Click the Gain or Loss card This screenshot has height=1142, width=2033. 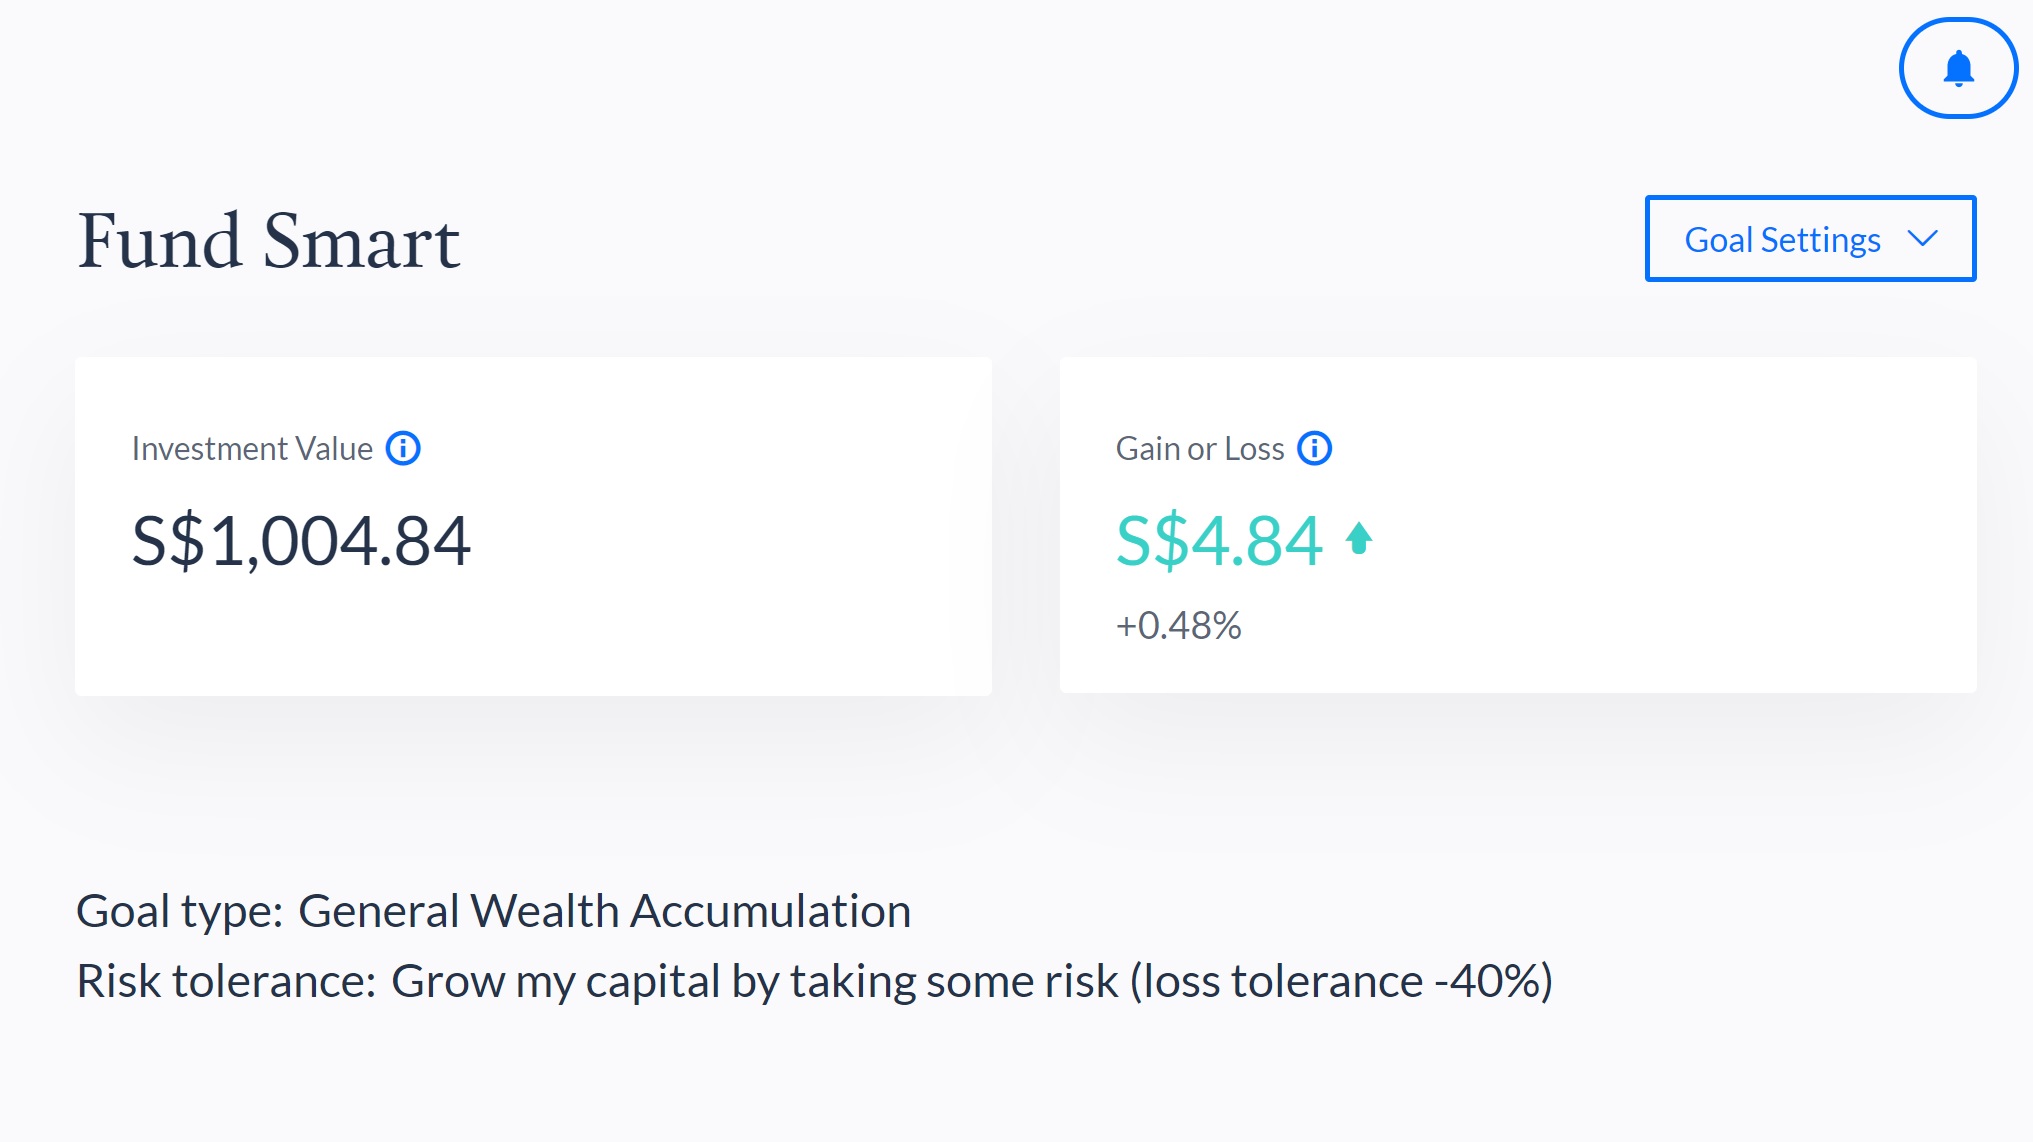[x=1518, y=525]
